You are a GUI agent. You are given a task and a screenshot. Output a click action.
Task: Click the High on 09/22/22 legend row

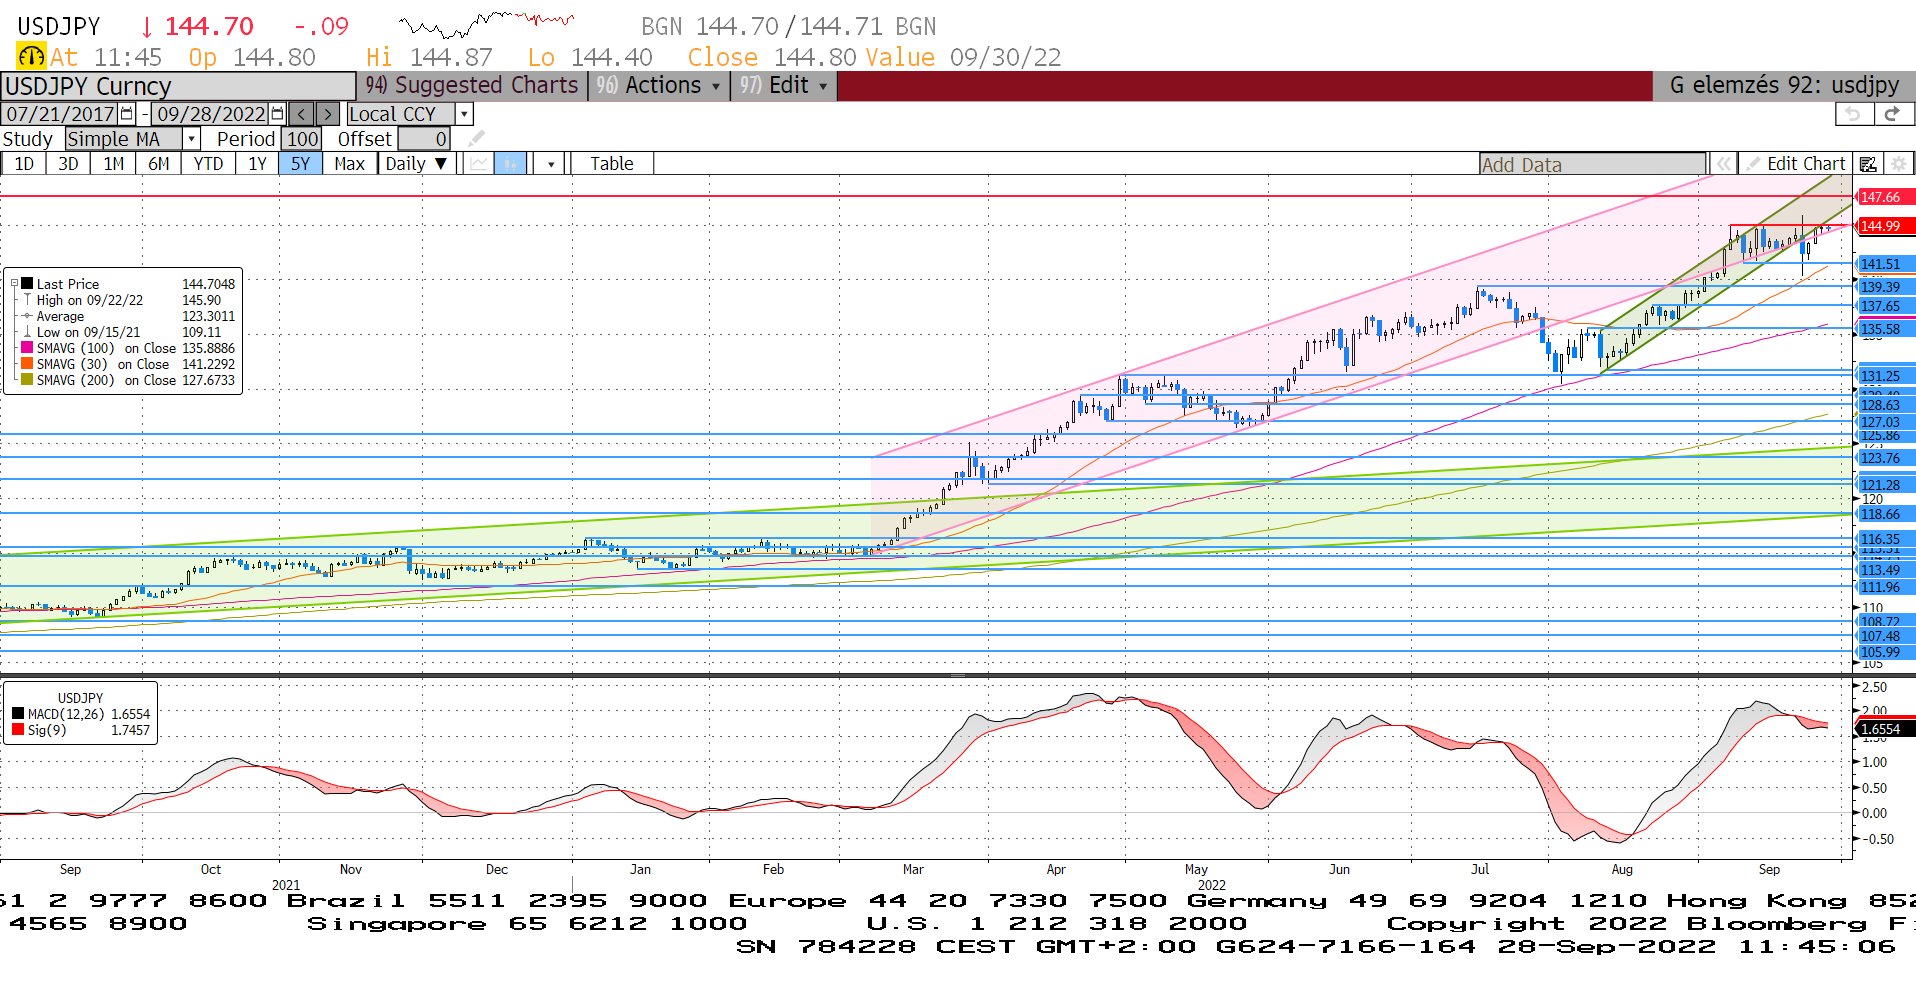(x=128, y=300)
